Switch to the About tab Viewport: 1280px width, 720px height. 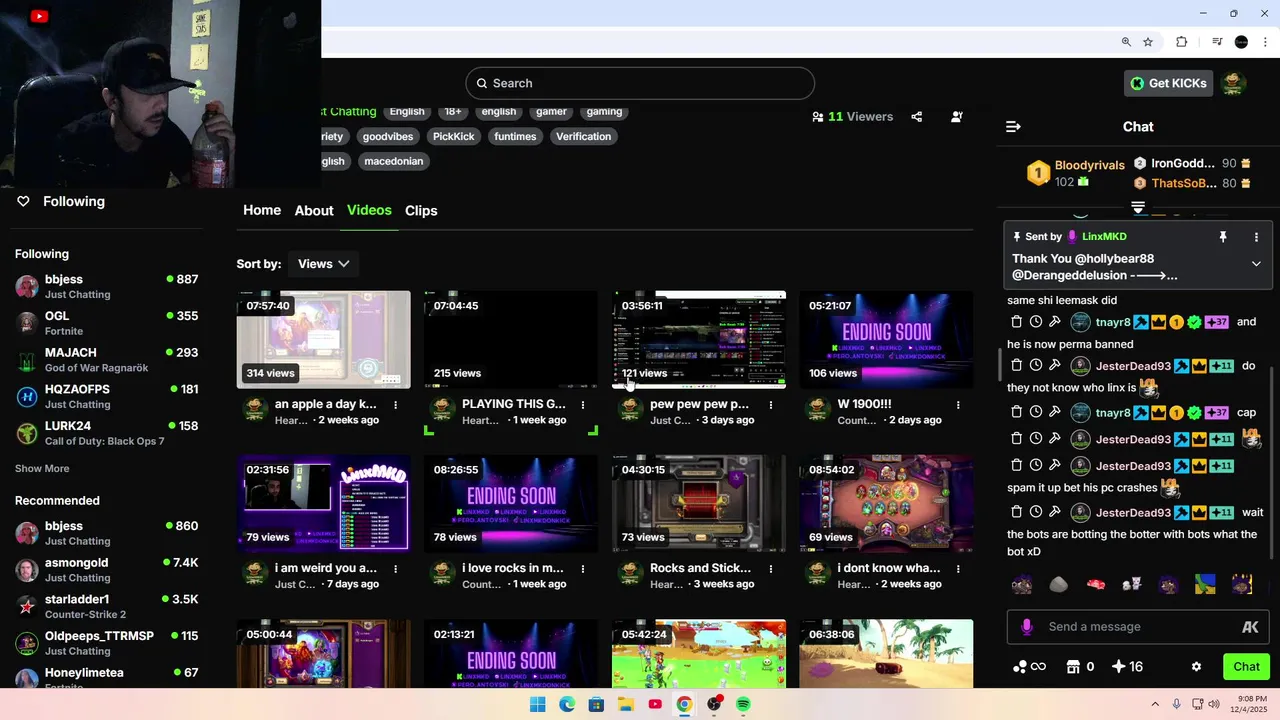click(x=314, y=210)
